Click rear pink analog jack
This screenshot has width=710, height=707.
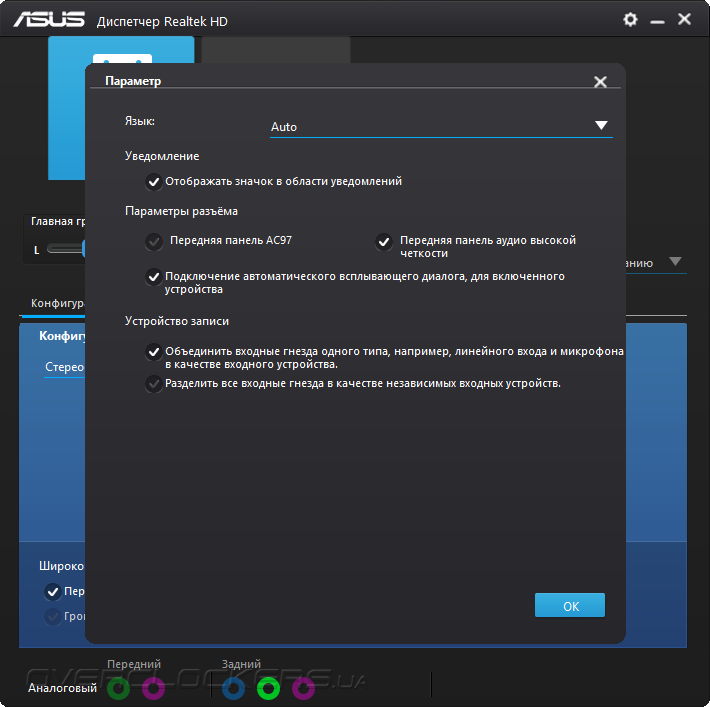click(303, 688)
